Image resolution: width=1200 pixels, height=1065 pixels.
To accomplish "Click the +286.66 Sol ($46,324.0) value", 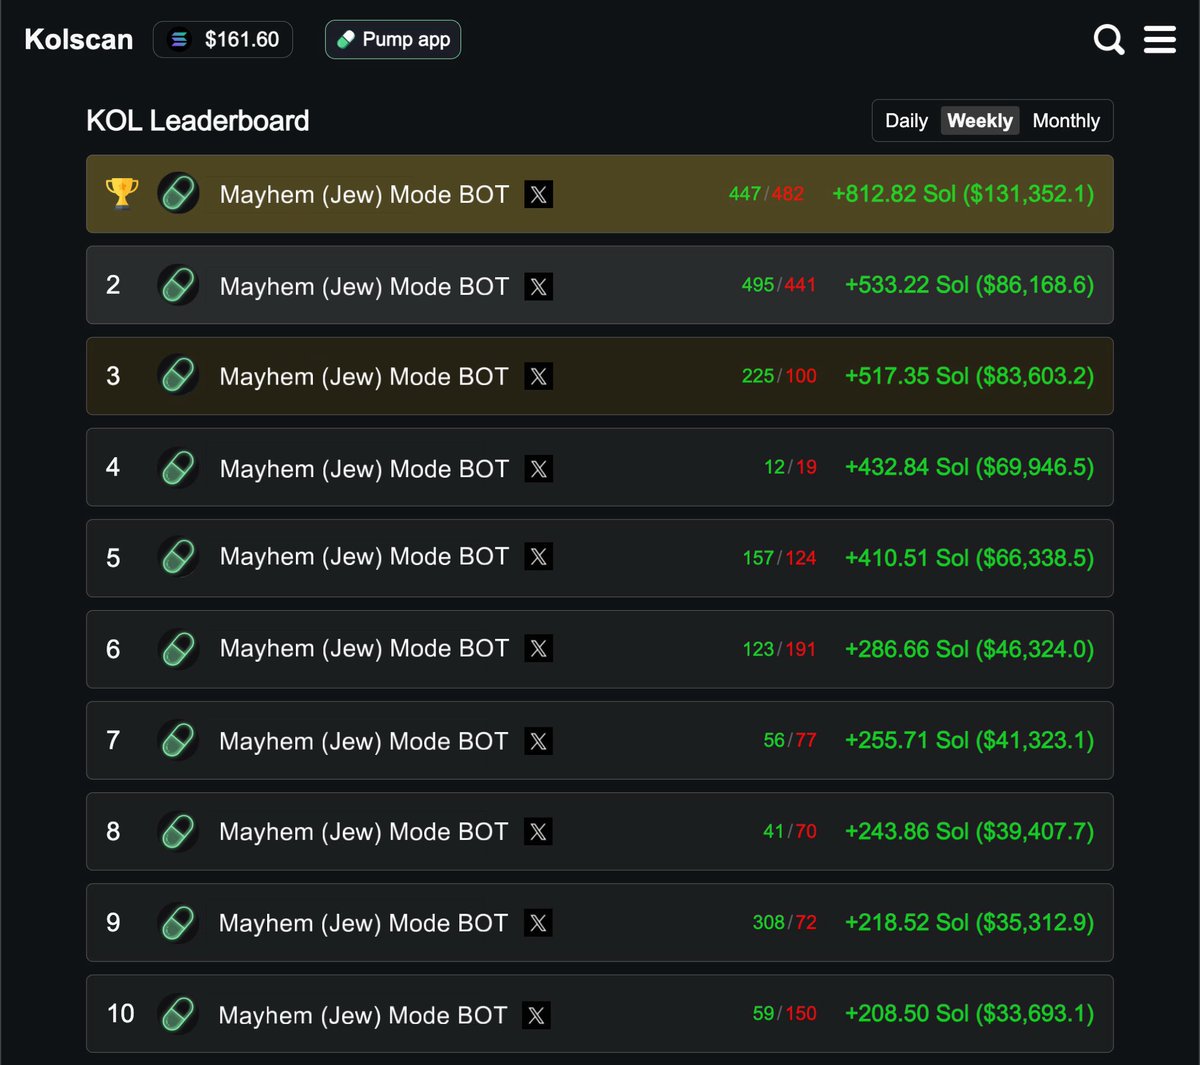I will pos(969,649).
